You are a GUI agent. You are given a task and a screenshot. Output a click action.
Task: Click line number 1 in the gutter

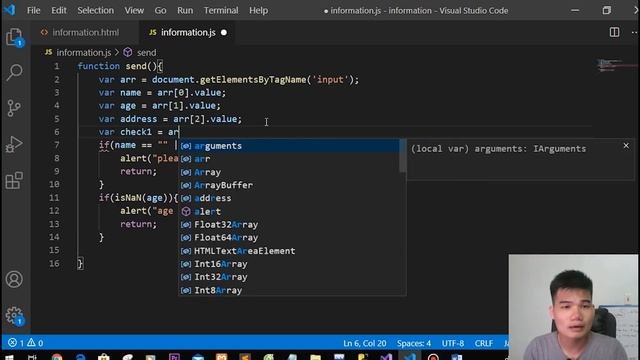57,66
